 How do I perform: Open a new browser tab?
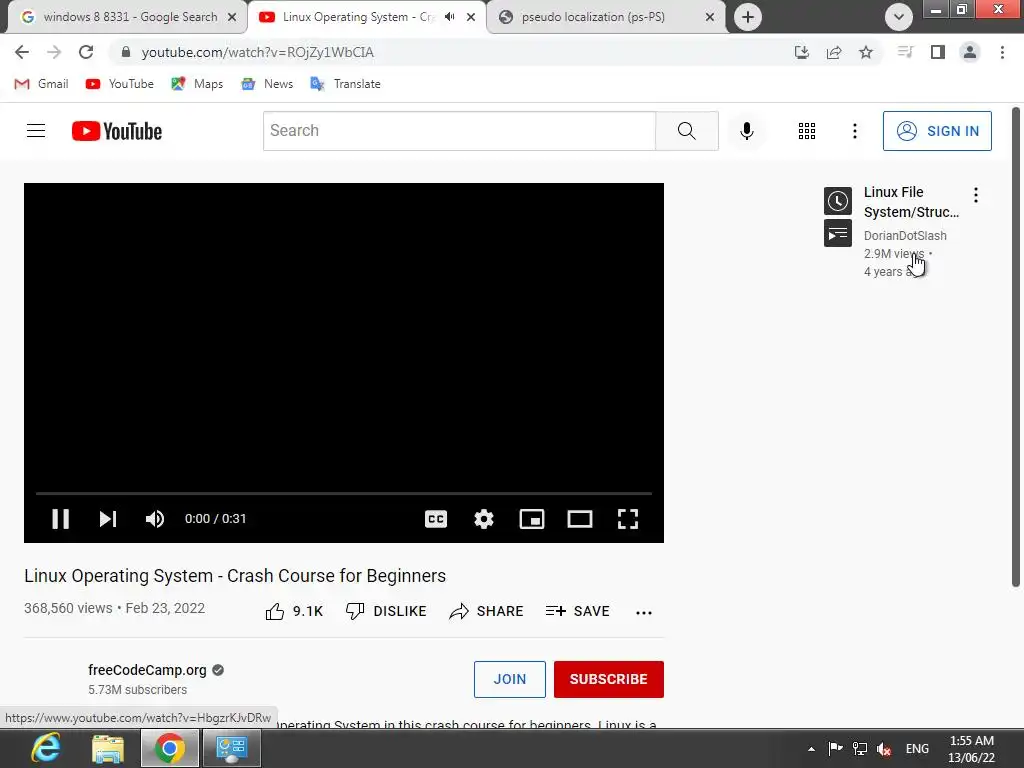pos(748,17)
